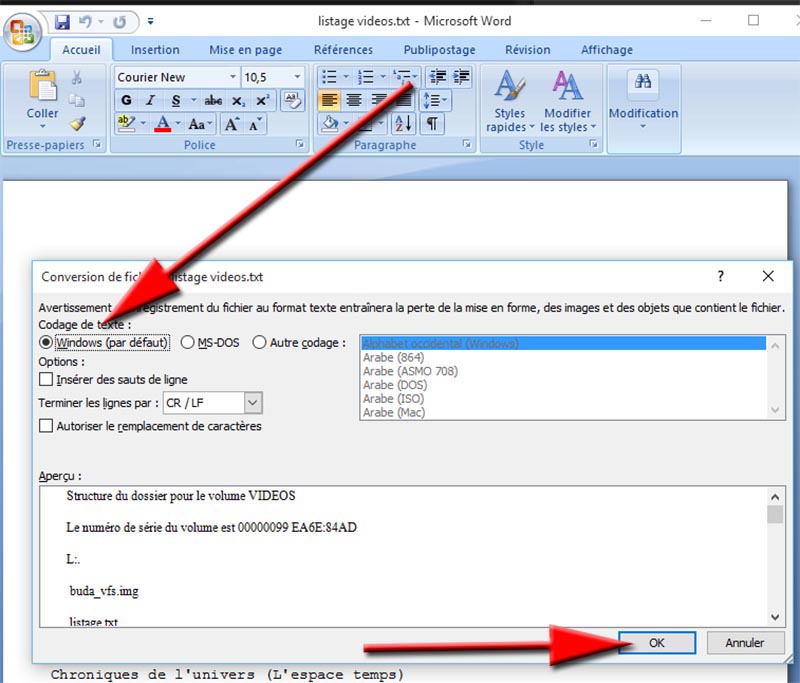Click the Aperçu preview scroll down arrow
The height and width of the screenshot is (683, 800).
[x=775, y=617]
